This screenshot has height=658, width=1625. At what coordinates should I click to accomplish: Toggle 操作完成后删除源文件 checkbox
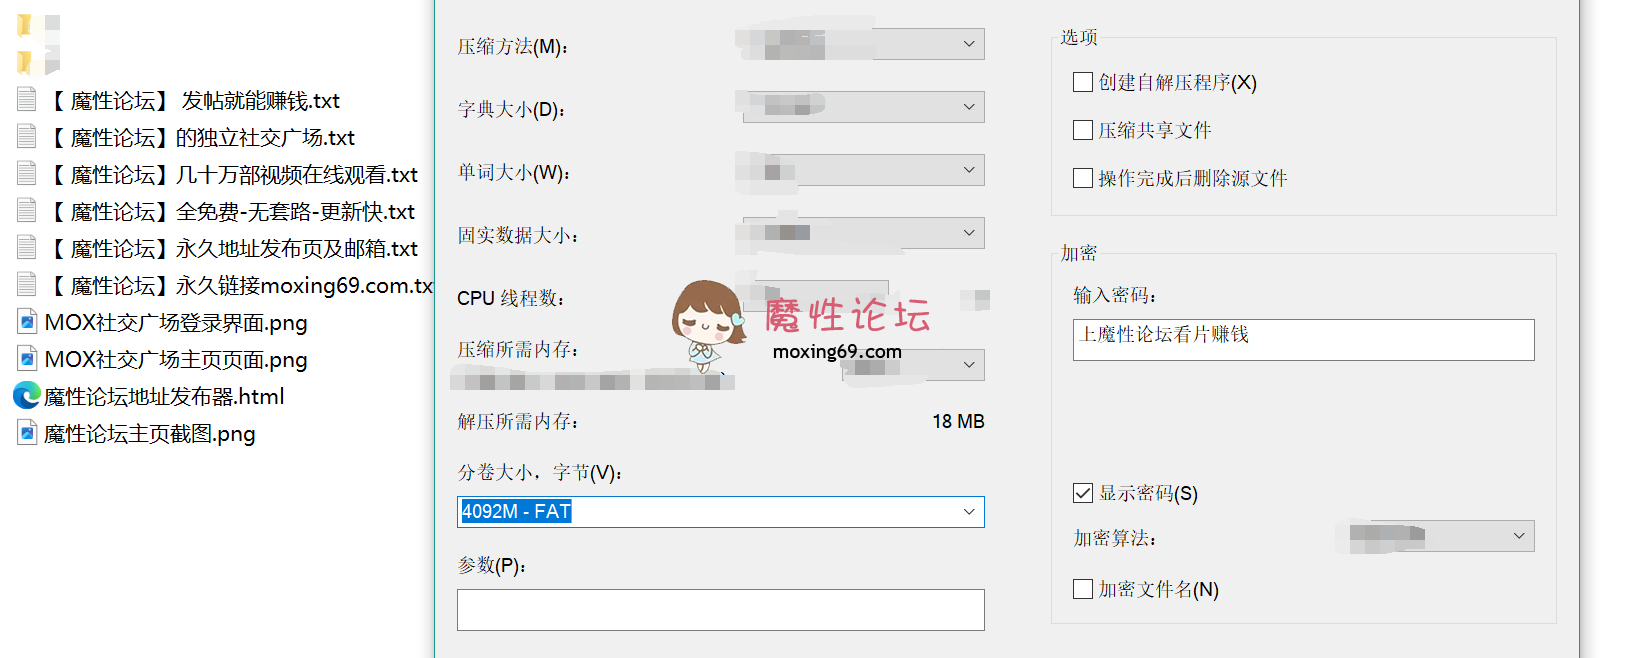pos(1082,178)
